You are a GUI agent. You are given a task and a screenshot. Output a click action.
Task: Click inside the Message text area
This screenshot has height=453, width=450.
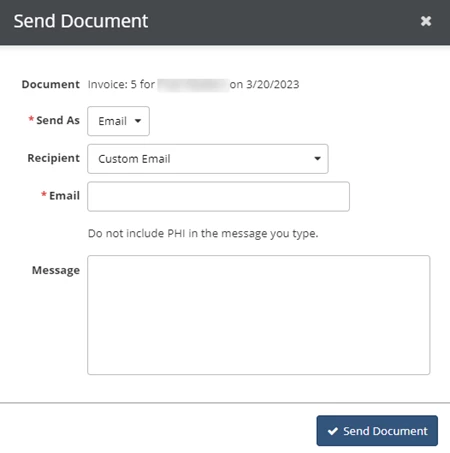(259, 315)
